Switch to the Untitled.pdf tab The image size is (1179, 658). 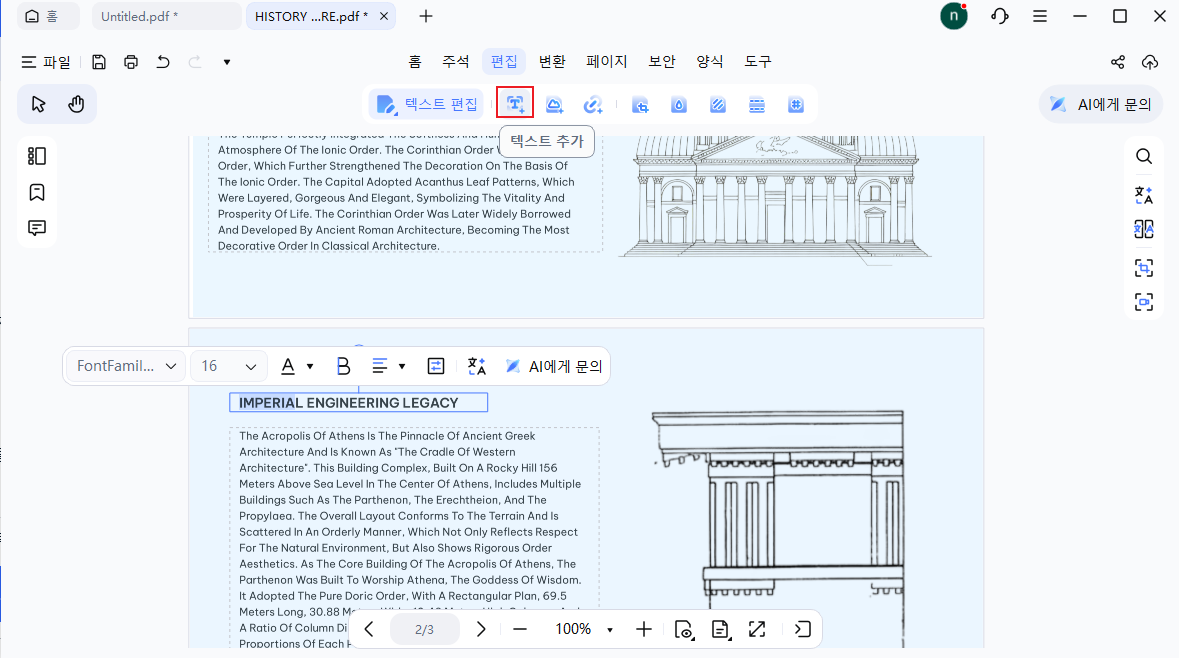[166, 16]
